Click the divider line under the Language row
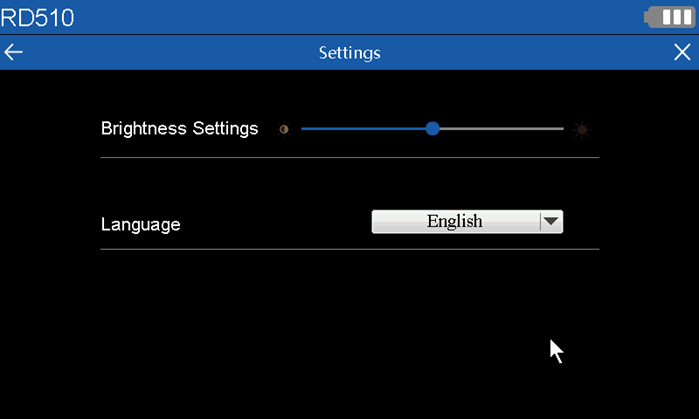Image resolution: width=699 pixels, height=419 pixels. pyautogui.click(x=350, y=249)
